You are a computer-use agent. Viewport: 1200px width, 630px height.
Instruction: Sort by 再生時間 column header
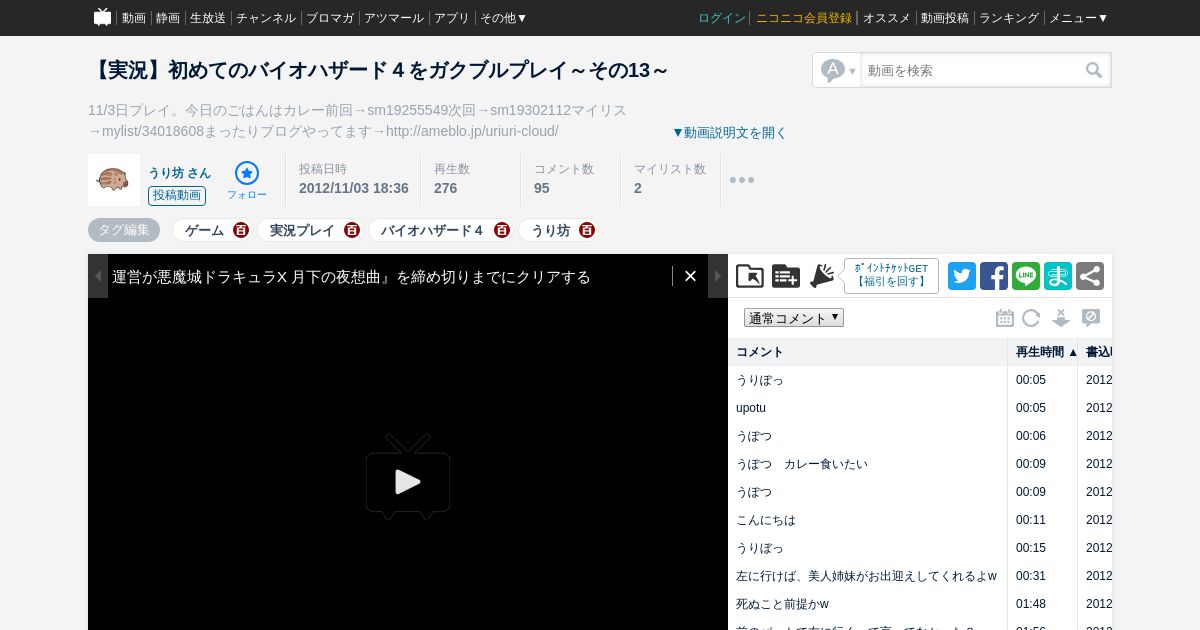click(x=1042, y=352)
